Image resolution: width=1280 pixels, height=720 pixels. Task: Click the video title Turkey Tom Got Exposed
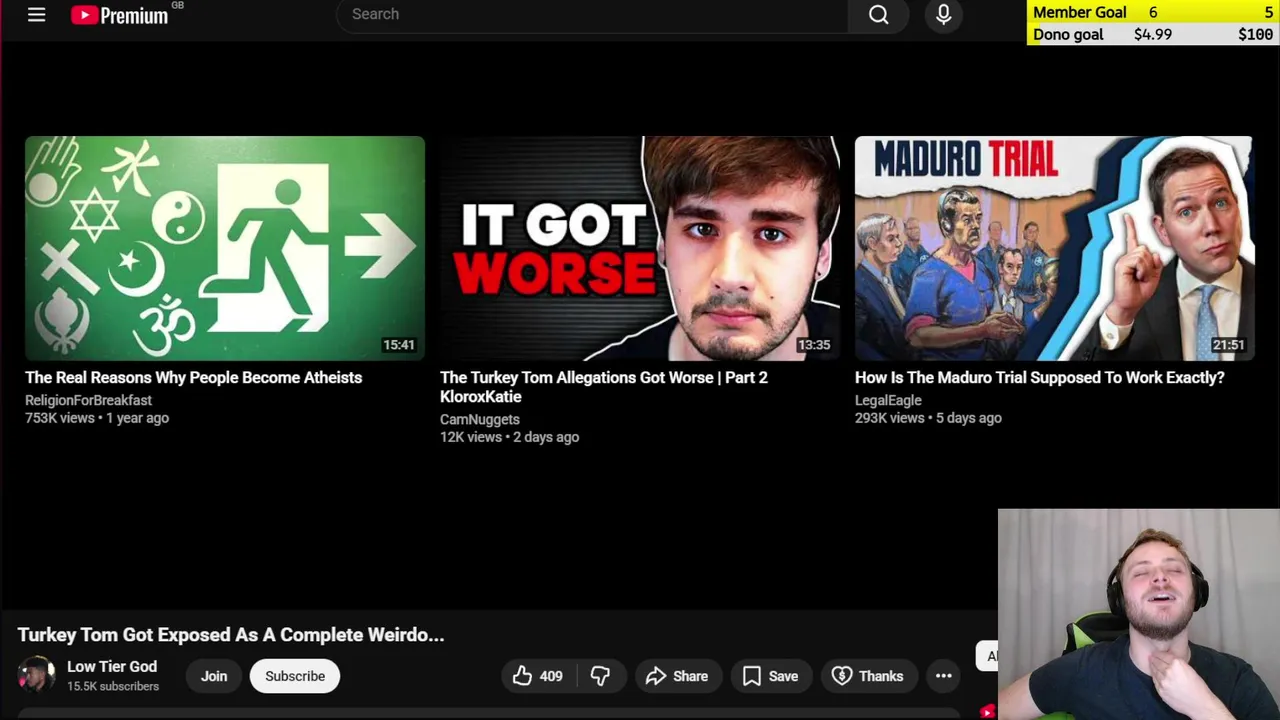[231, 635]
